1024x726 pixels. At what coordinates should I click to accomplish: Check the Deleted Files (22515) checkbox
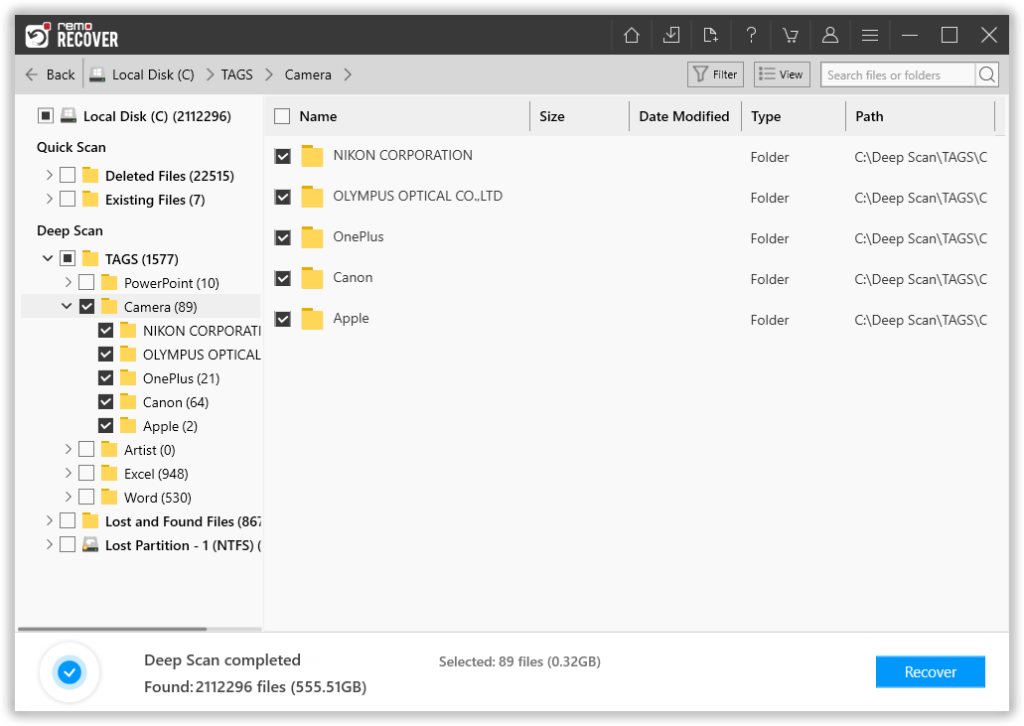pyautogui.click(x=67, y=175)
